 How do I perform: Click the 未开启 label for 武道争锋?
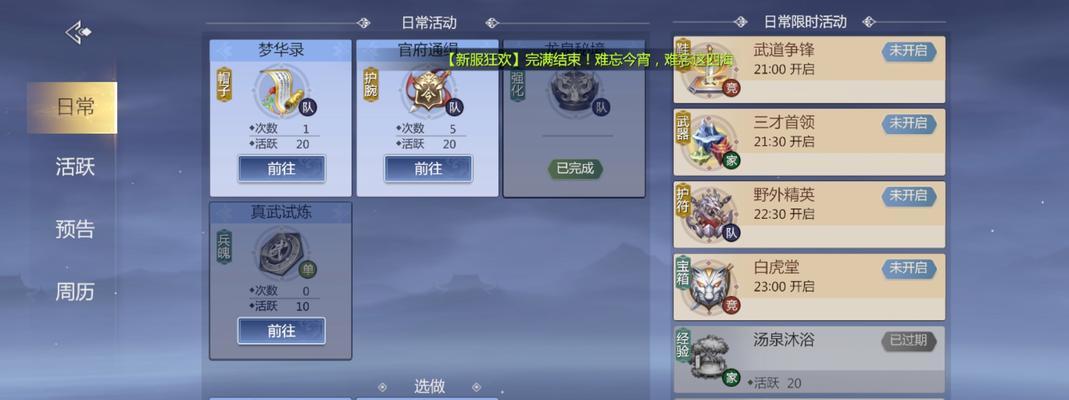point(909,51)
